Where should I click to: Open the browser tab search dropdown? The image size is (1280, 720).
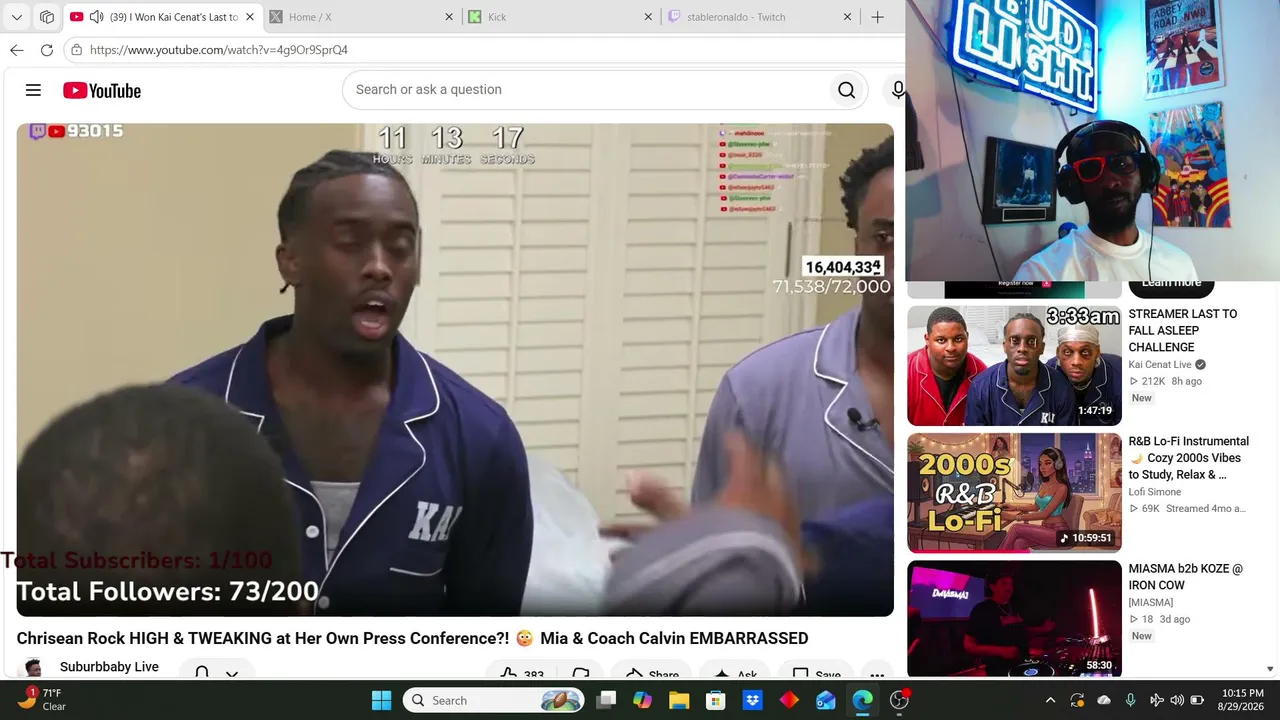16,17
